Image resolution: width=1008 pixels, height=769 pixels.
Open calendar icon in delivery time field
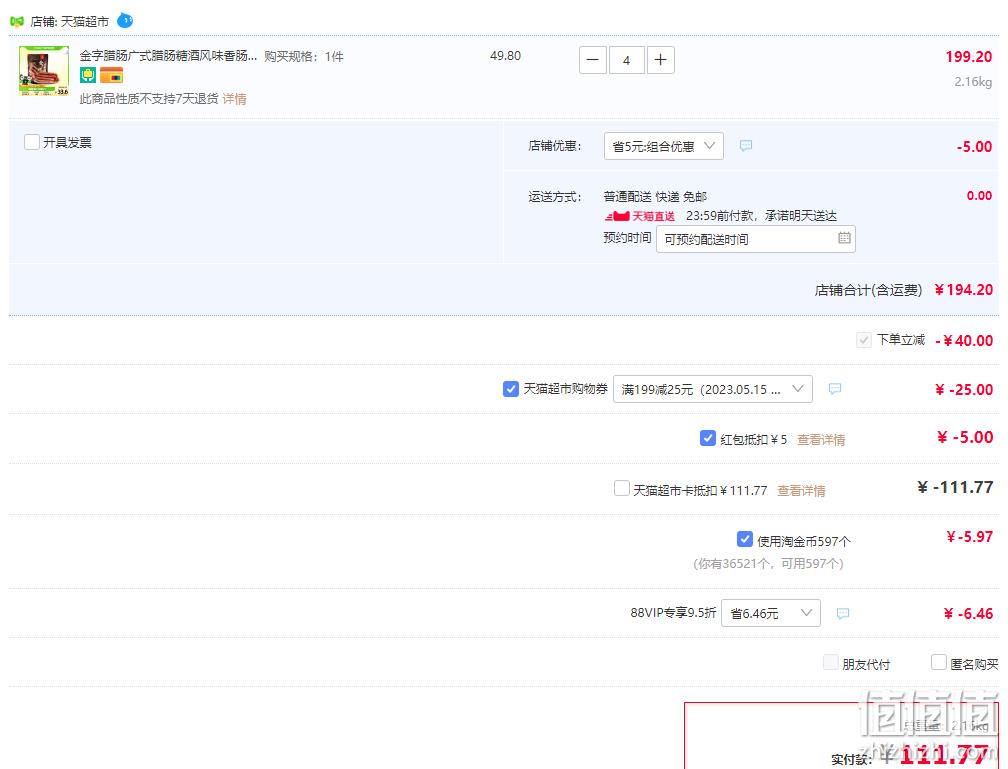(x=844, y=238)
